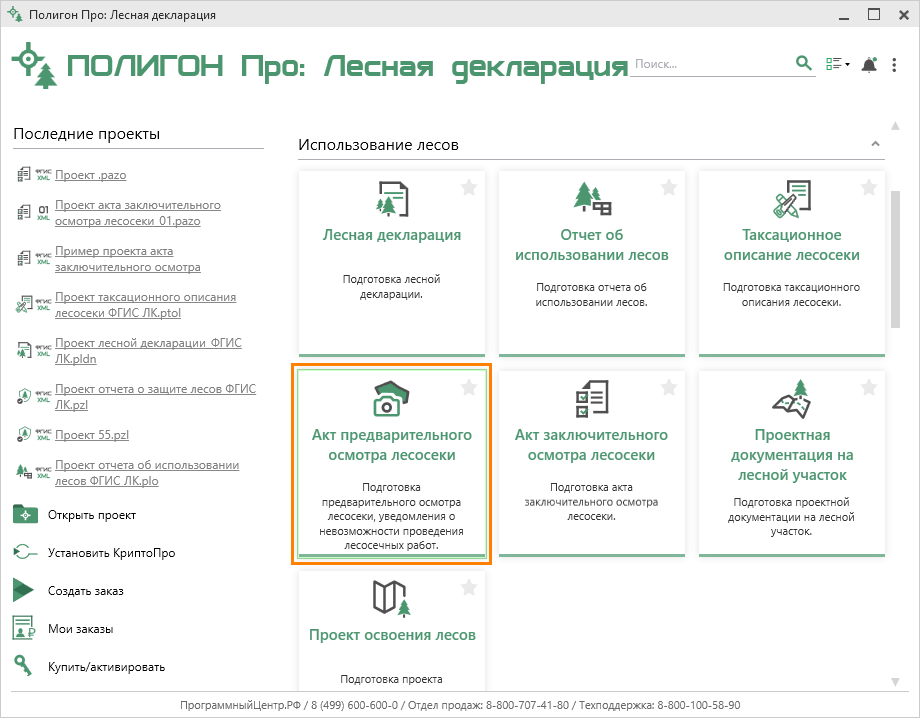Click the Полигон Про crosshair-tree logo
Screen dimensions: 920x718
(35, 65)
